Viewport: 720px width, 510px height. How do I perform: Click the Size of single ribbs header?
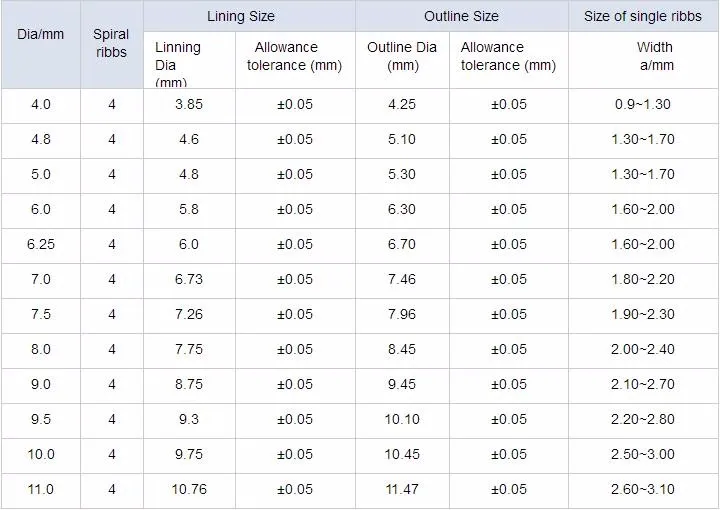click(643, 17)
